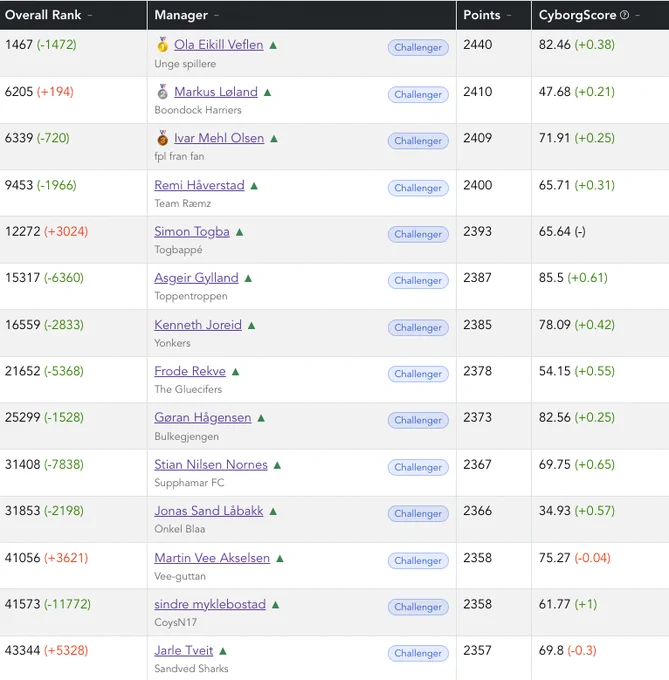Screen dimensions: 669x680
Task: Click the green triangle next to Jarle Tveit
Action: point(223,651)
